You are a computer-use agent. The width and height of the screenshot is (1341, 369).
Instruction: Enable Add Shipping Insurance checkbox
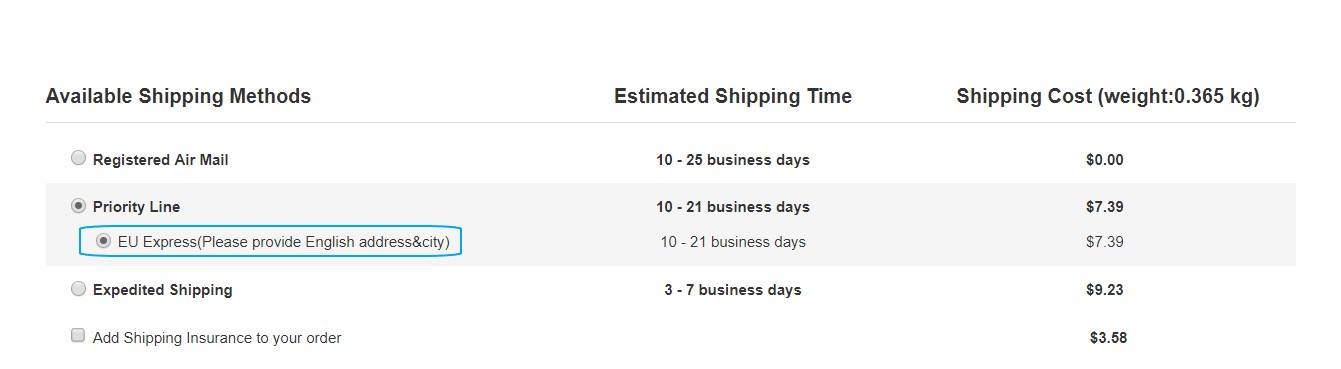[78, 336]
